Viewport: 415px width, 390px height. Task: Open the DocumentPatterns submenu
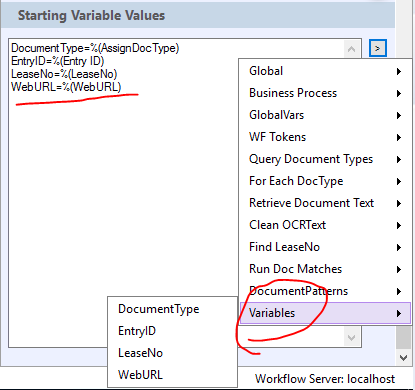(325, 291)
